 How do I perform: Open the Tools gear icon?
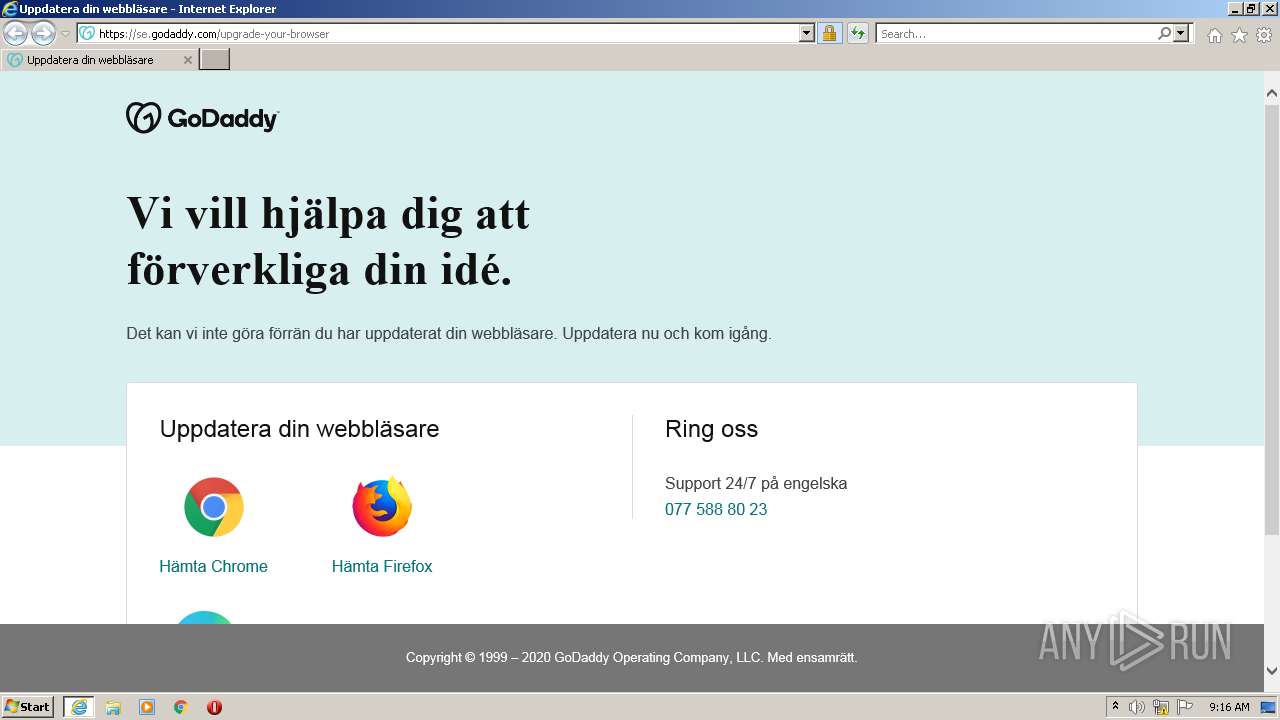(x=1264, y=35)
